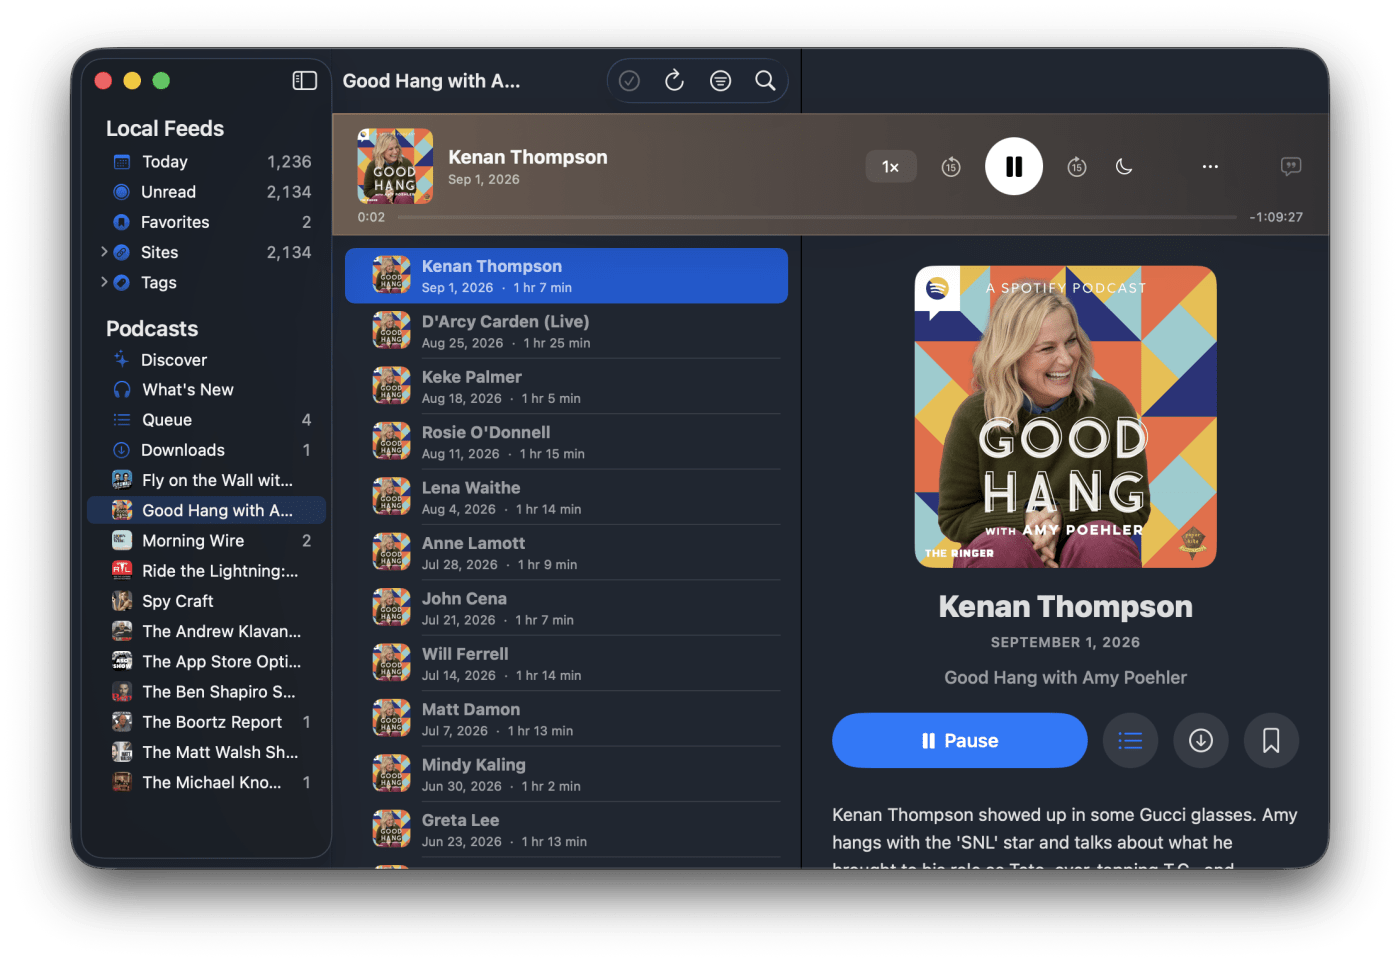Open the Mindy Kaling episode

(x=566, y=774)
